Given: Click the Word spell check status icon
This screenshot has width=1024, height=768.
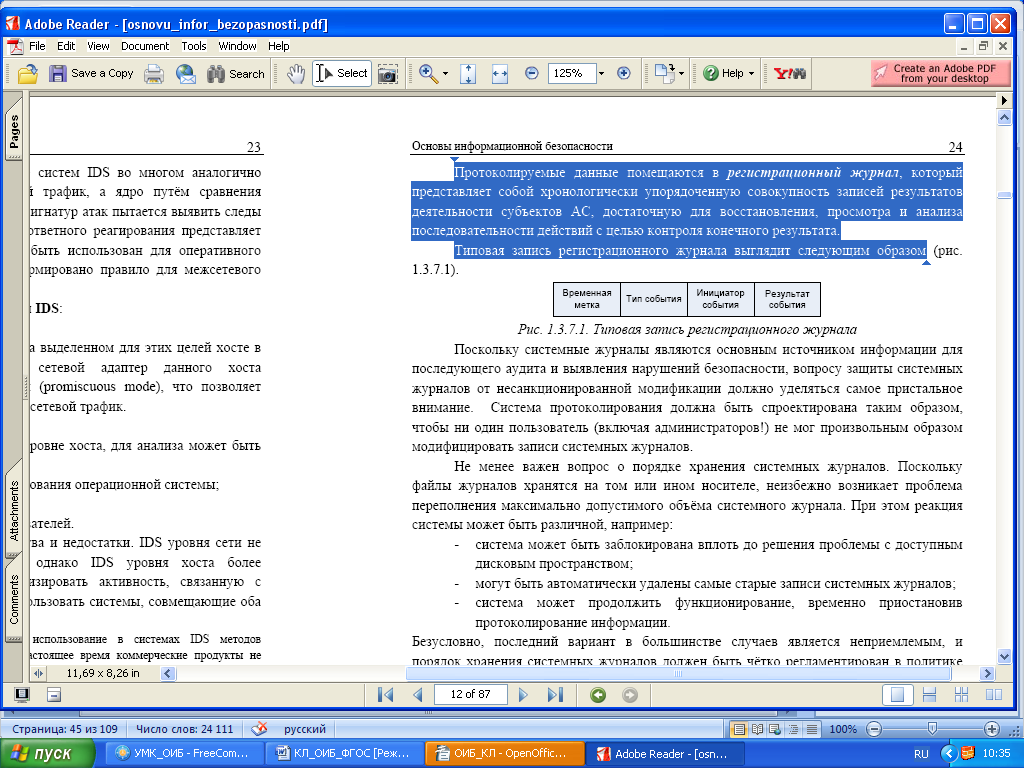Looking at the screenshot, I should [x=259, y=729].
